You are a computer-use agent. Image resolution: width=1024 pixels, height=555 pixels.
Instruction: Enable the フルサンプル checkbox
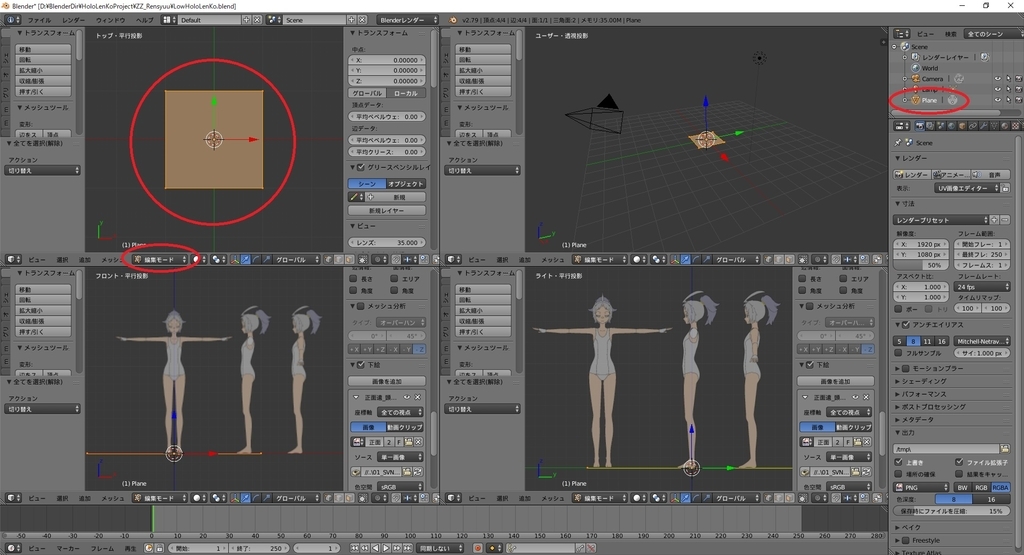899,353
